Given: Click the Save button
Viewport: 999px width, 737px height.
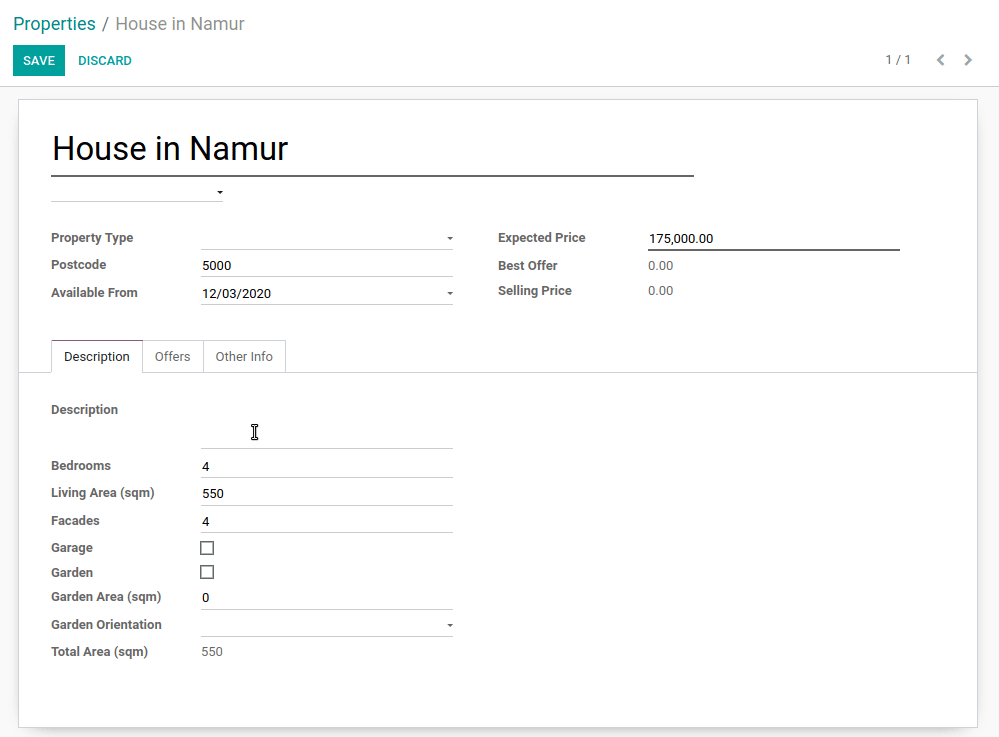Looking at the screenshot, I should click(39, 61).
